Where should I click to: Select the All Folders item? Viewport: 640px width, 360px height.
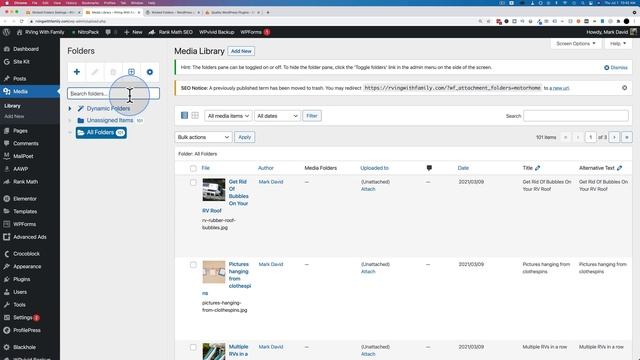coord(101,133)
